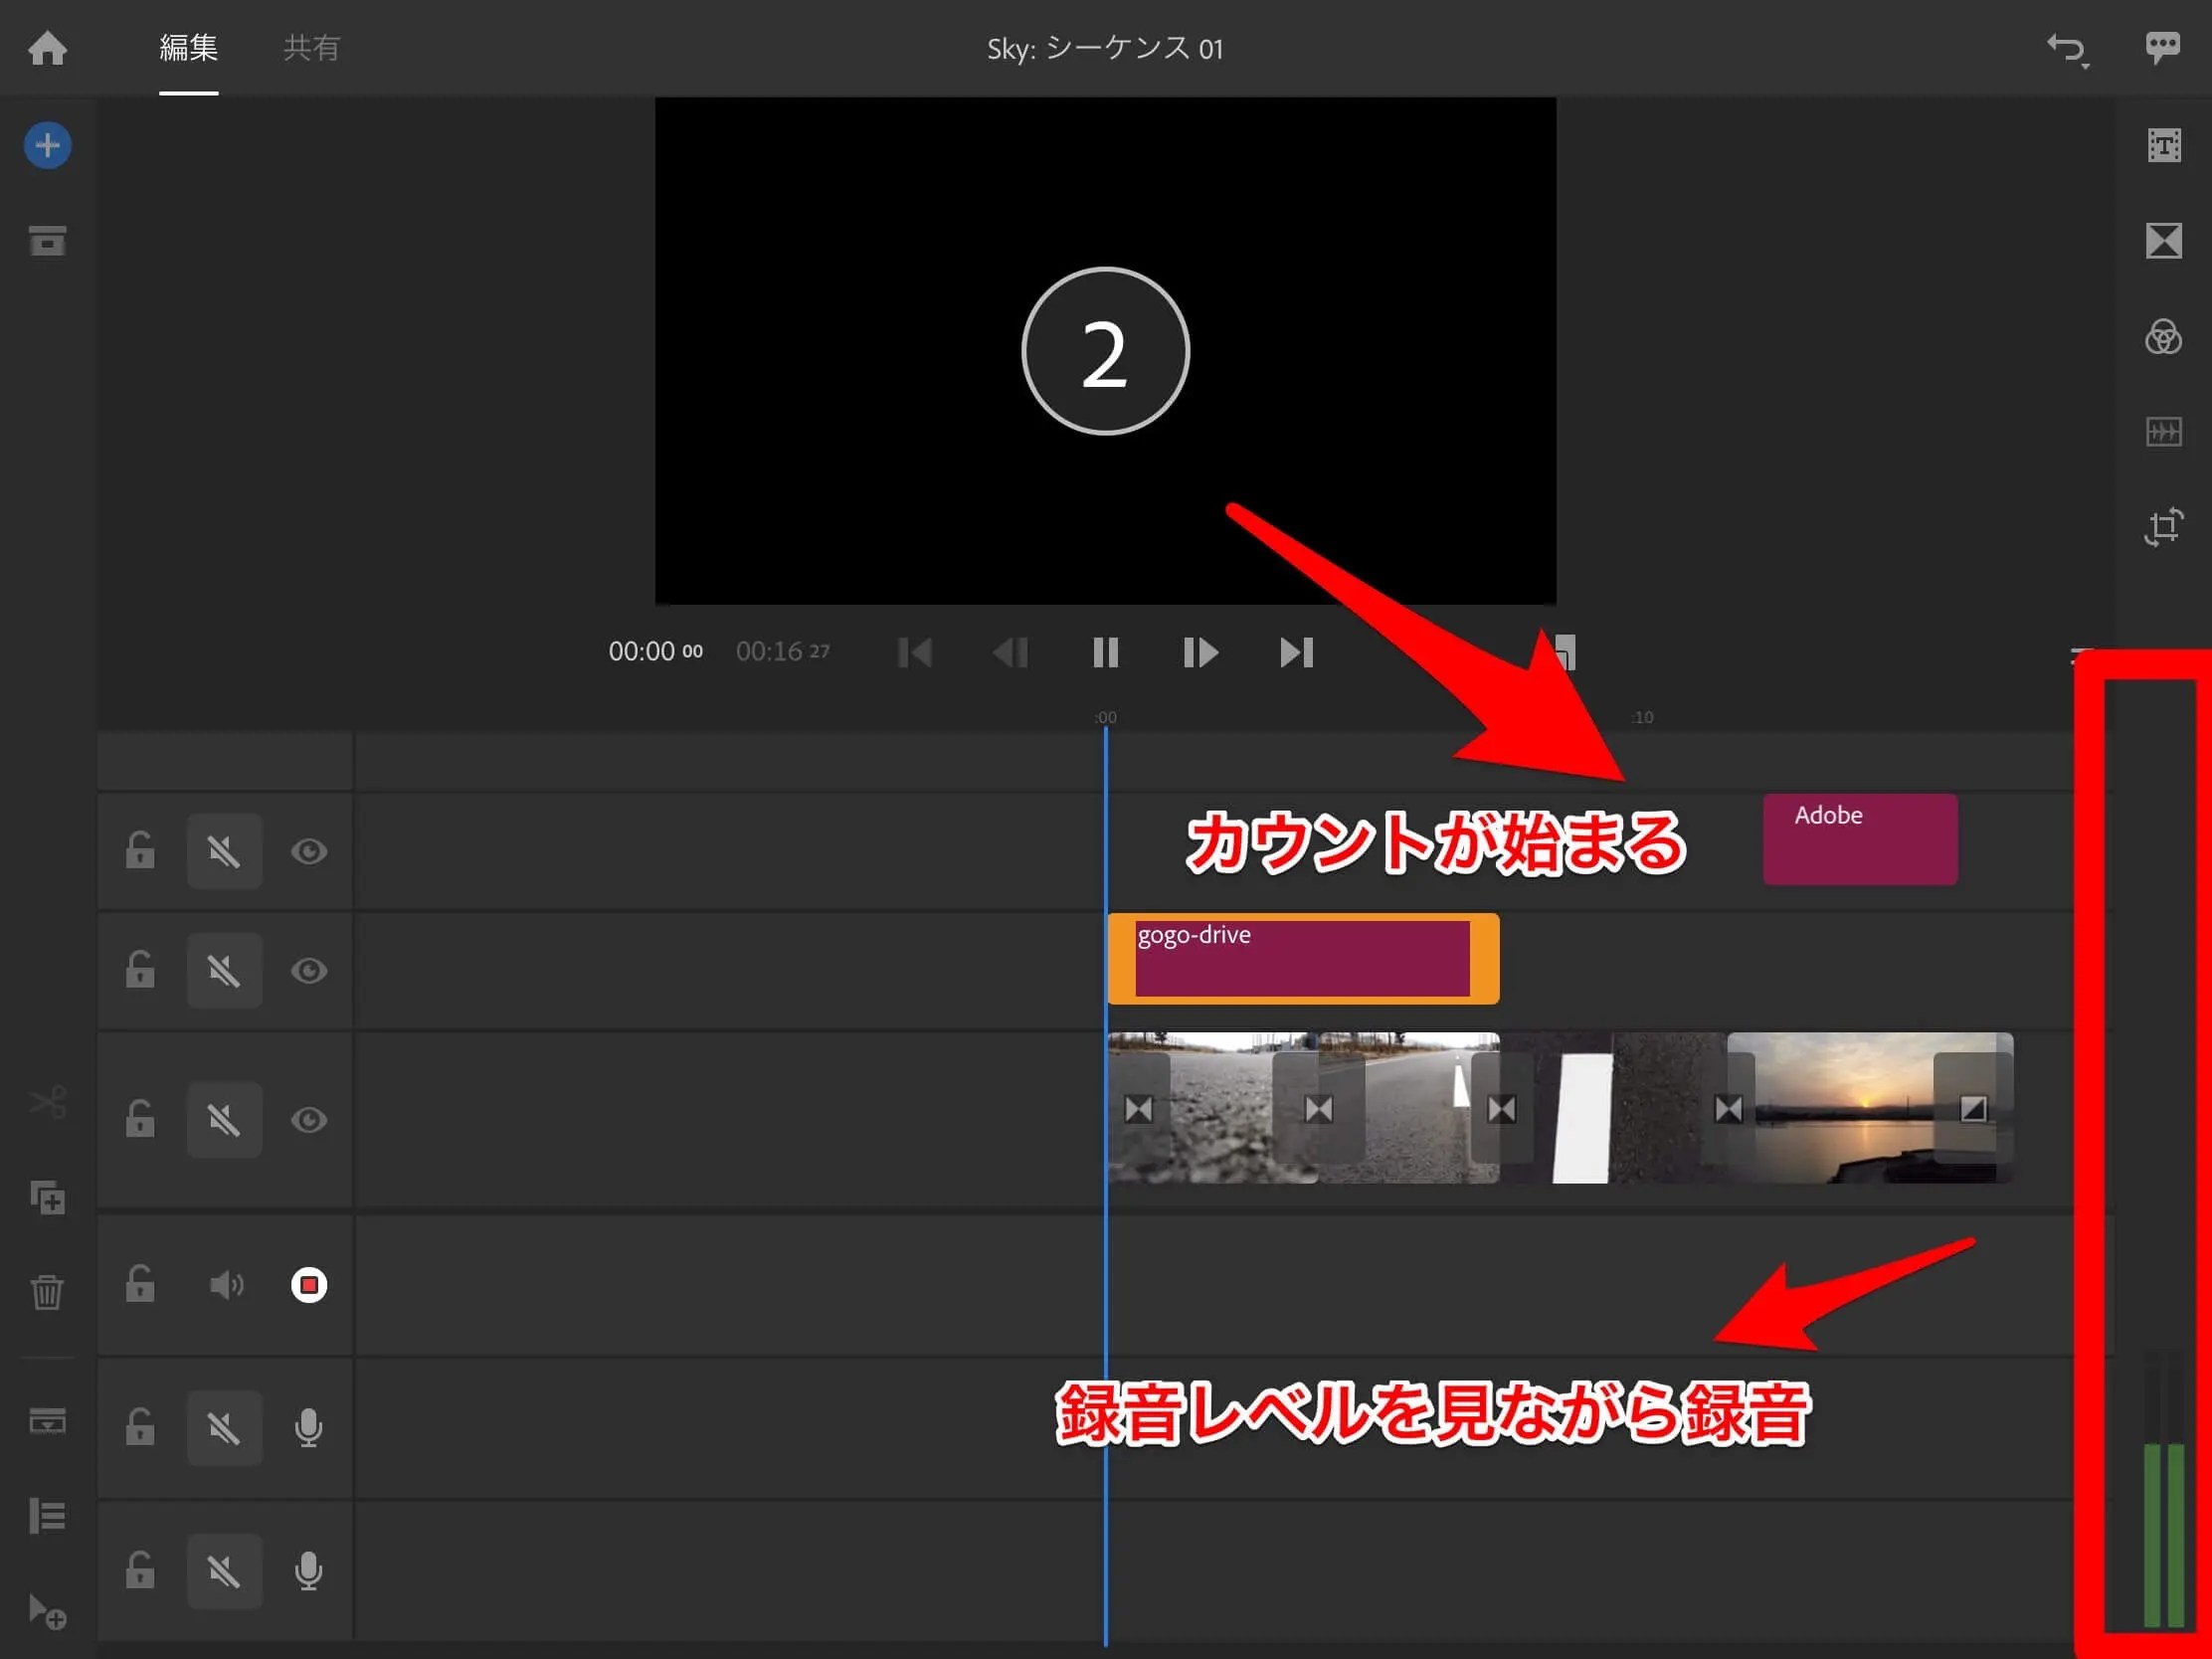The width and height of the screenshot is (2212, 1659).
Task: Toggle visibility of the gogo-drive track
Action: (310, 969)
